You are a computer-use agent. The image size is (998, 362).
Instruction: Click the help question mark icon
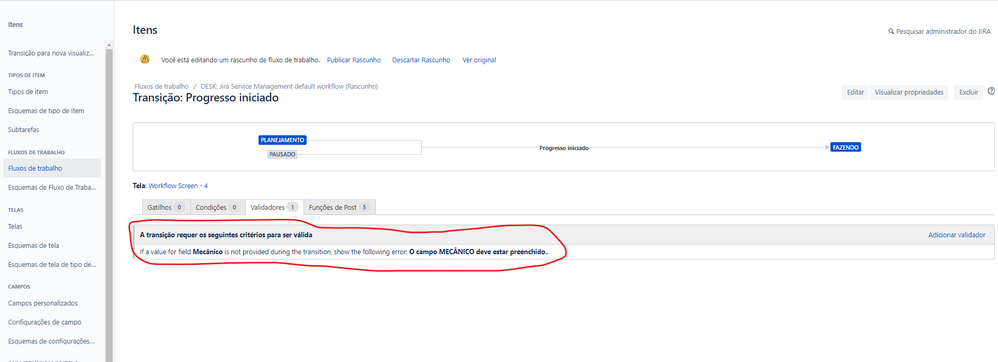[991, 92]
